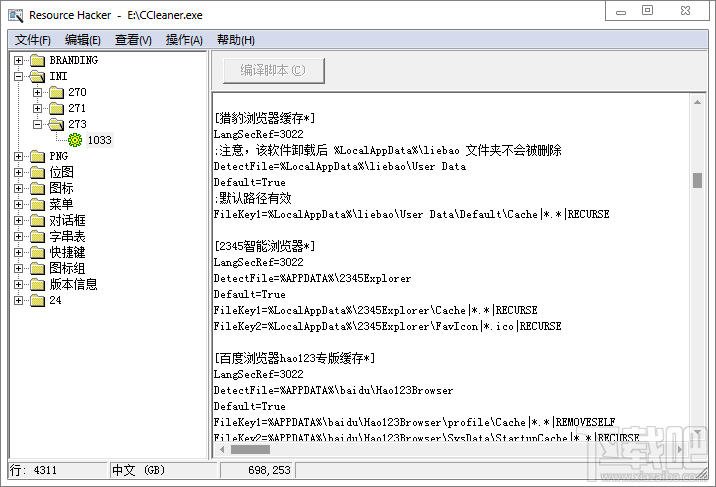Viewport: 716px width, 487px height.
Task: Expand the 字串表 node
Action: 18,236
